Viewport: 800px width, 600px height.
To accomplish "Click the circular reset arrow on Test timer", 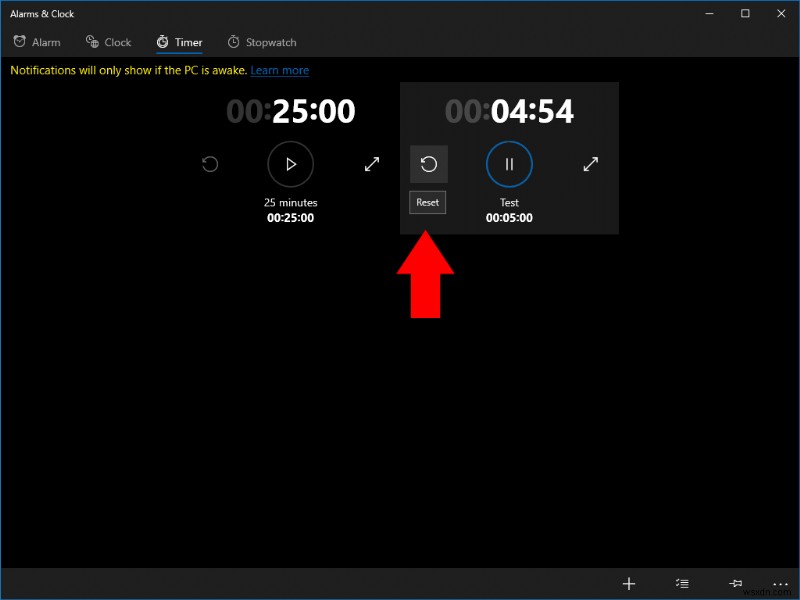I will click(427, 164).
